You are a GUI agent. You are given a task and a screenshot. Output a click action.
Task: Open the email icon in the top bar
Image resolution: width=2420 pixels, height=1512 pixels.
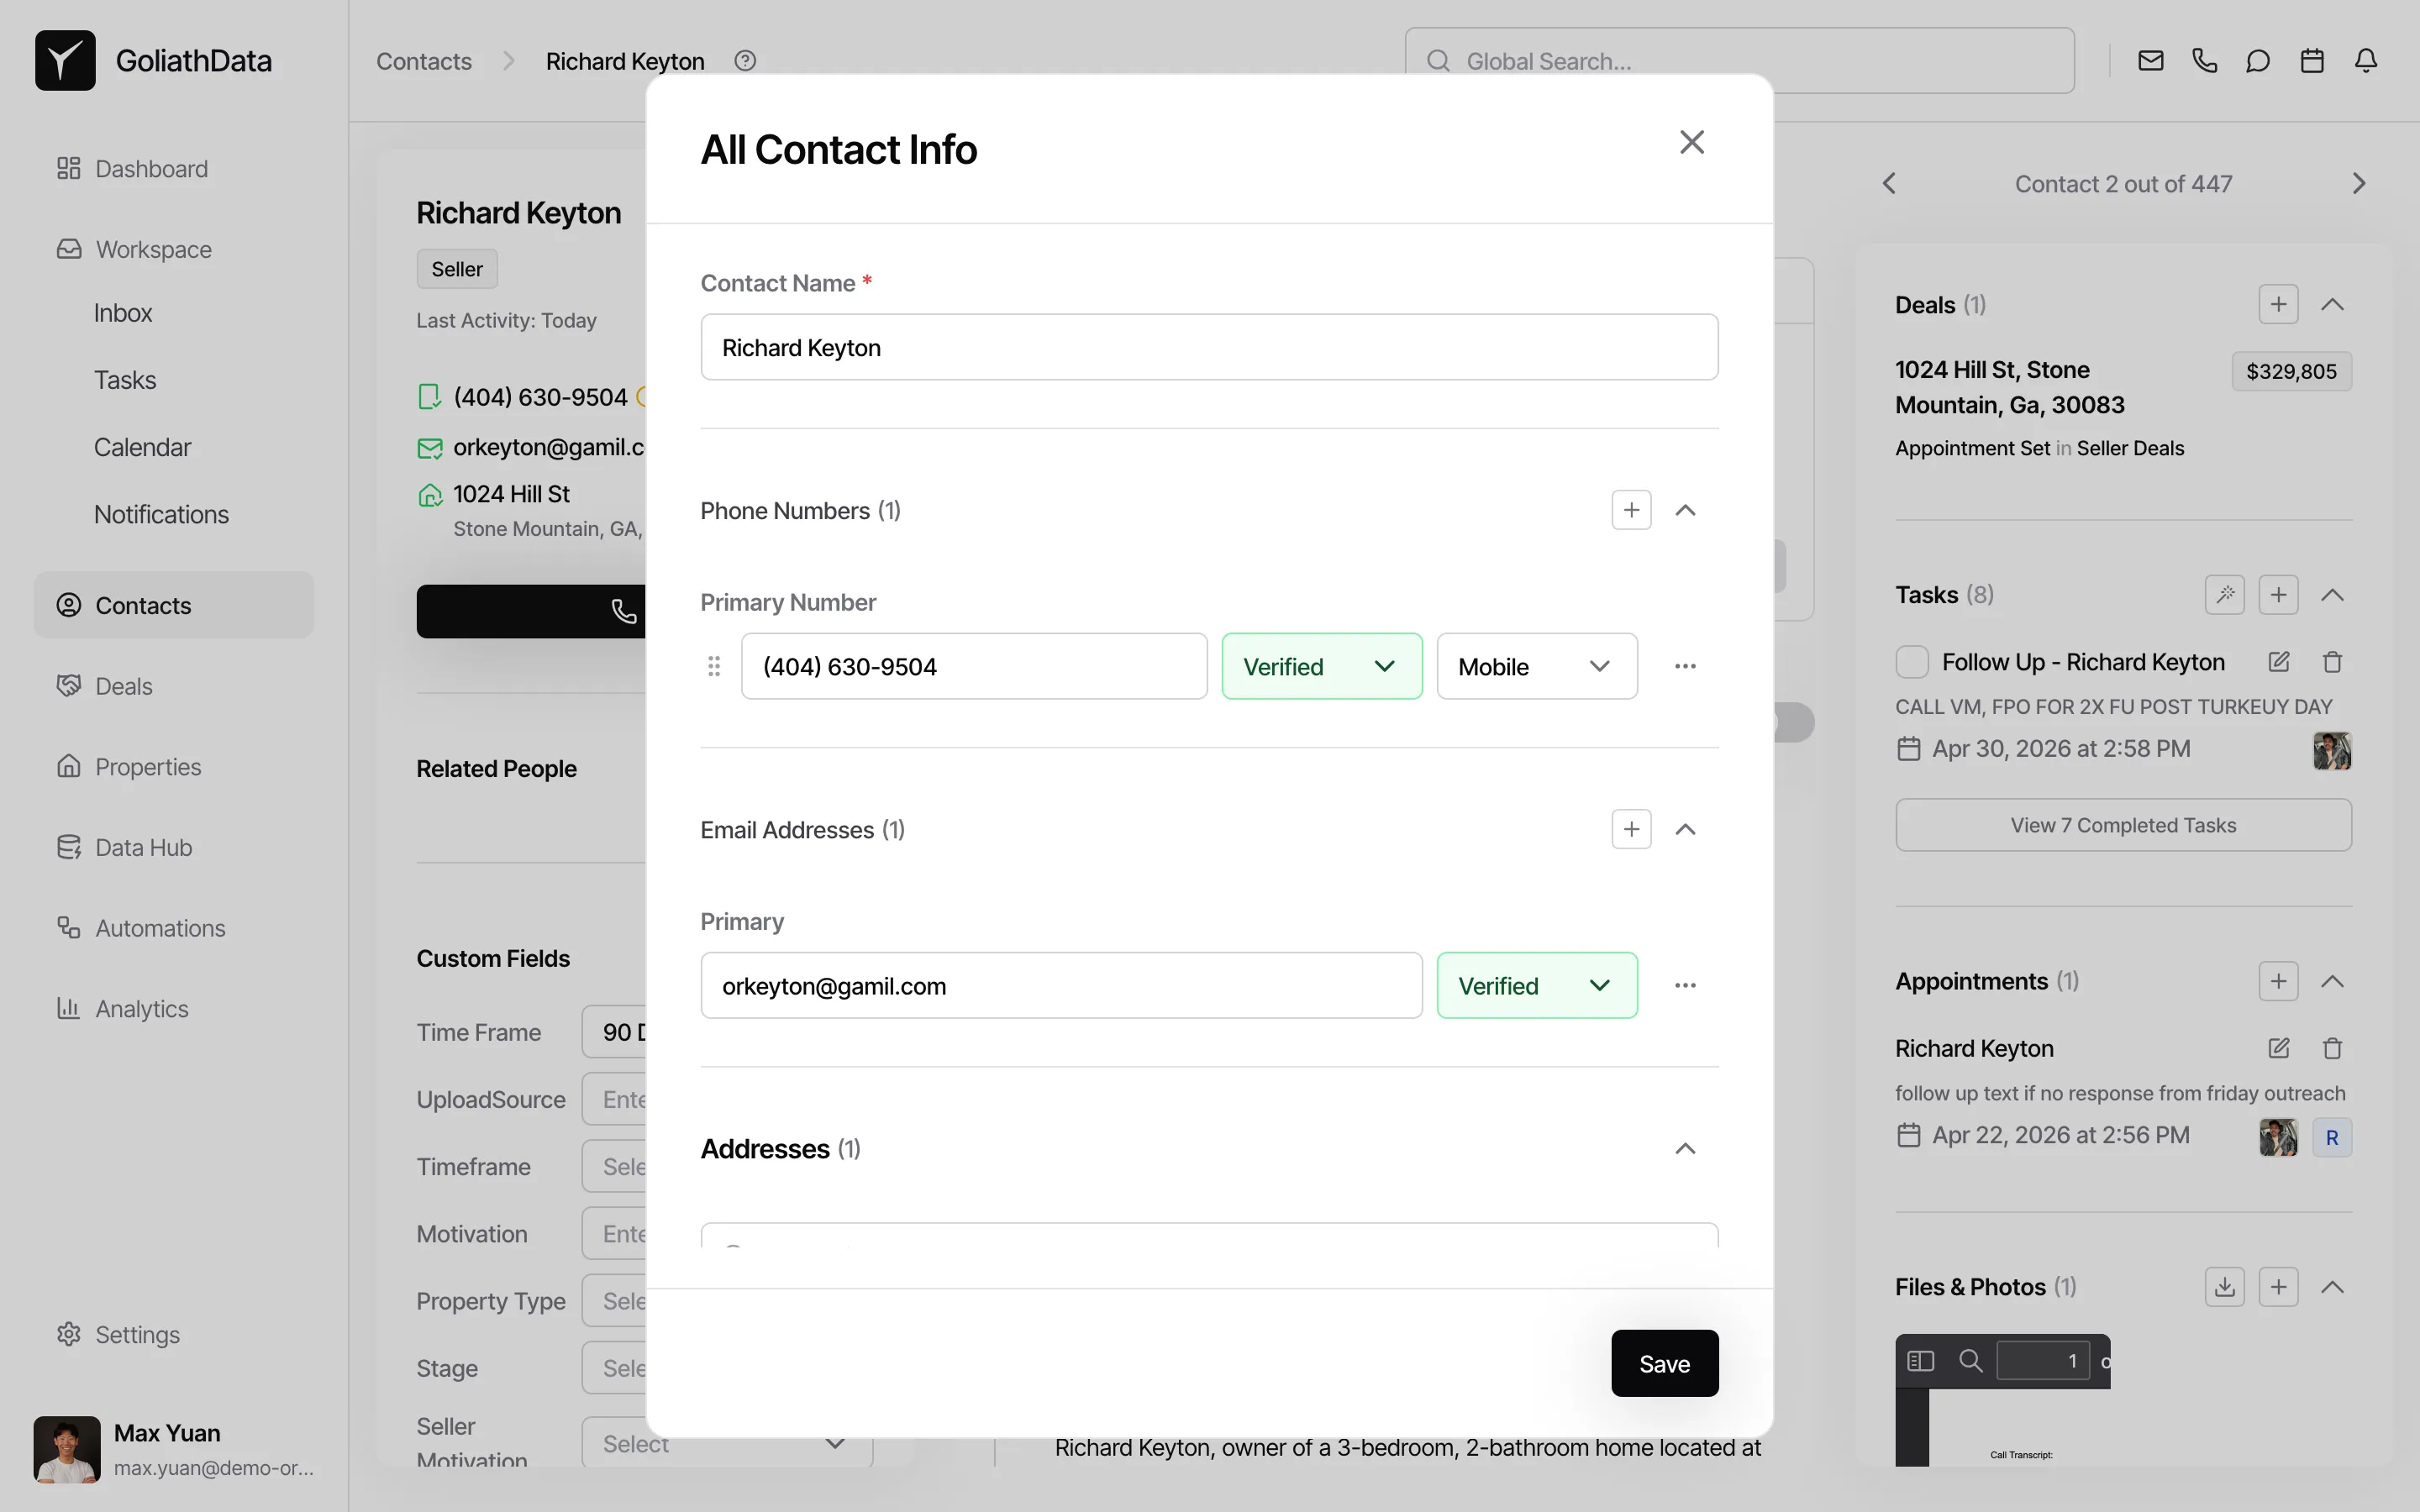click(2150, 60)
